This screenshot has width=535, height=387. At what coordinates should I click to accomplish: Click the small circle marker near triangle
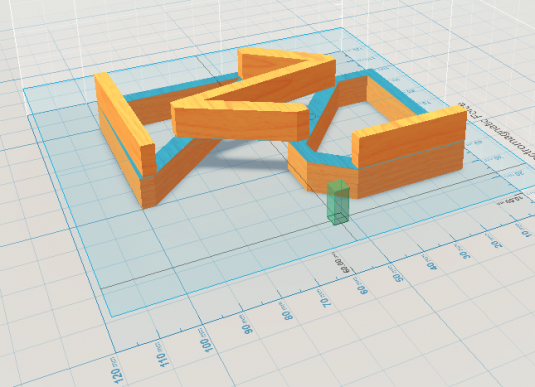pyautogui.click(x=312, y=116)
